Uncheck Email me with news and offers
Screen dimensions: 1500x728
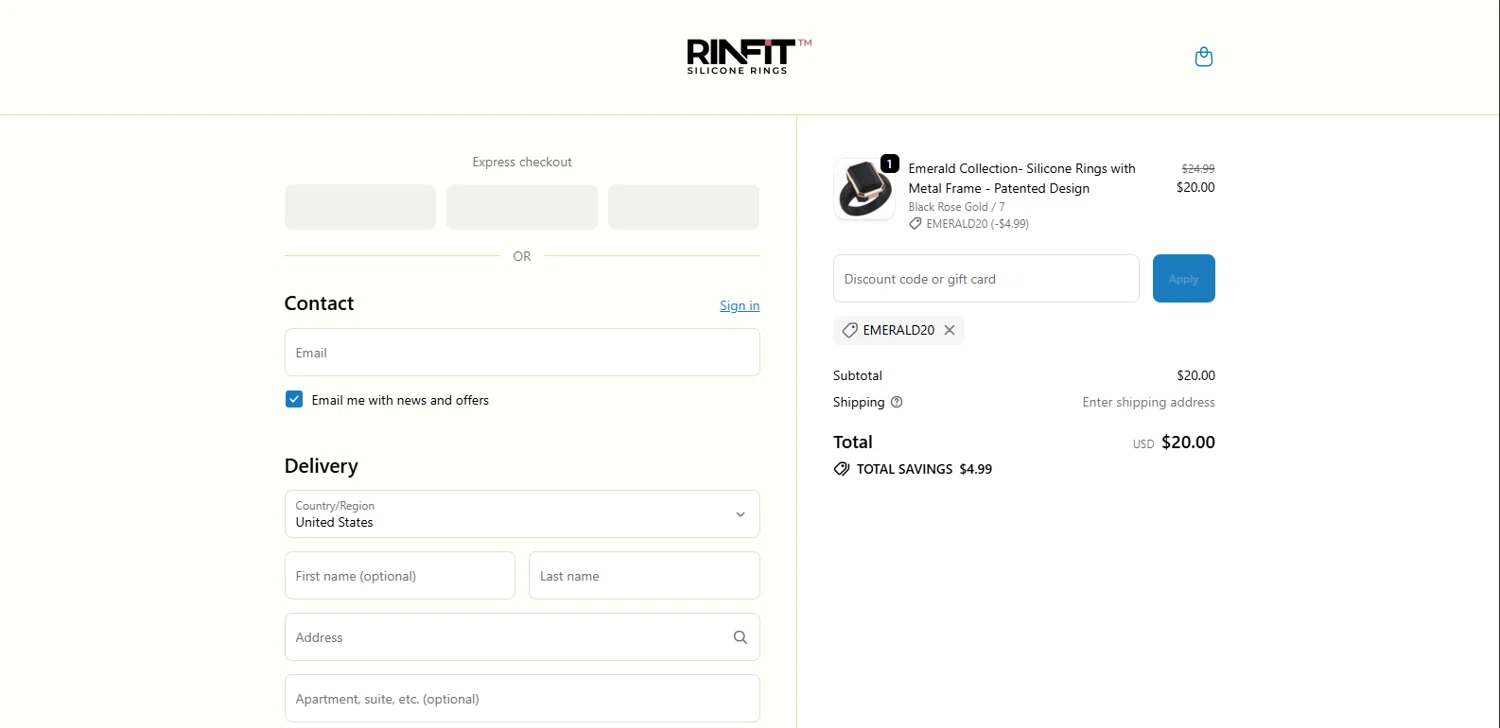[294, 399]
